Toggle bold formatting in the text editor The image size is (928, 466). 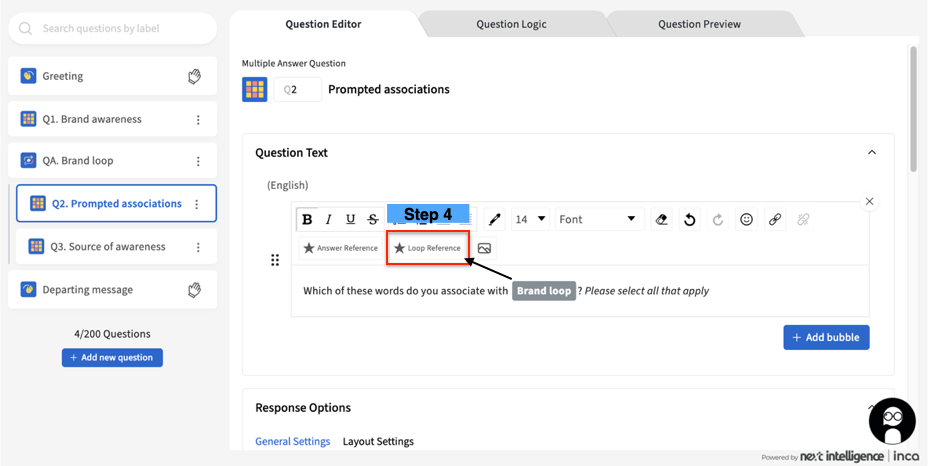click(x=308, y=220)
